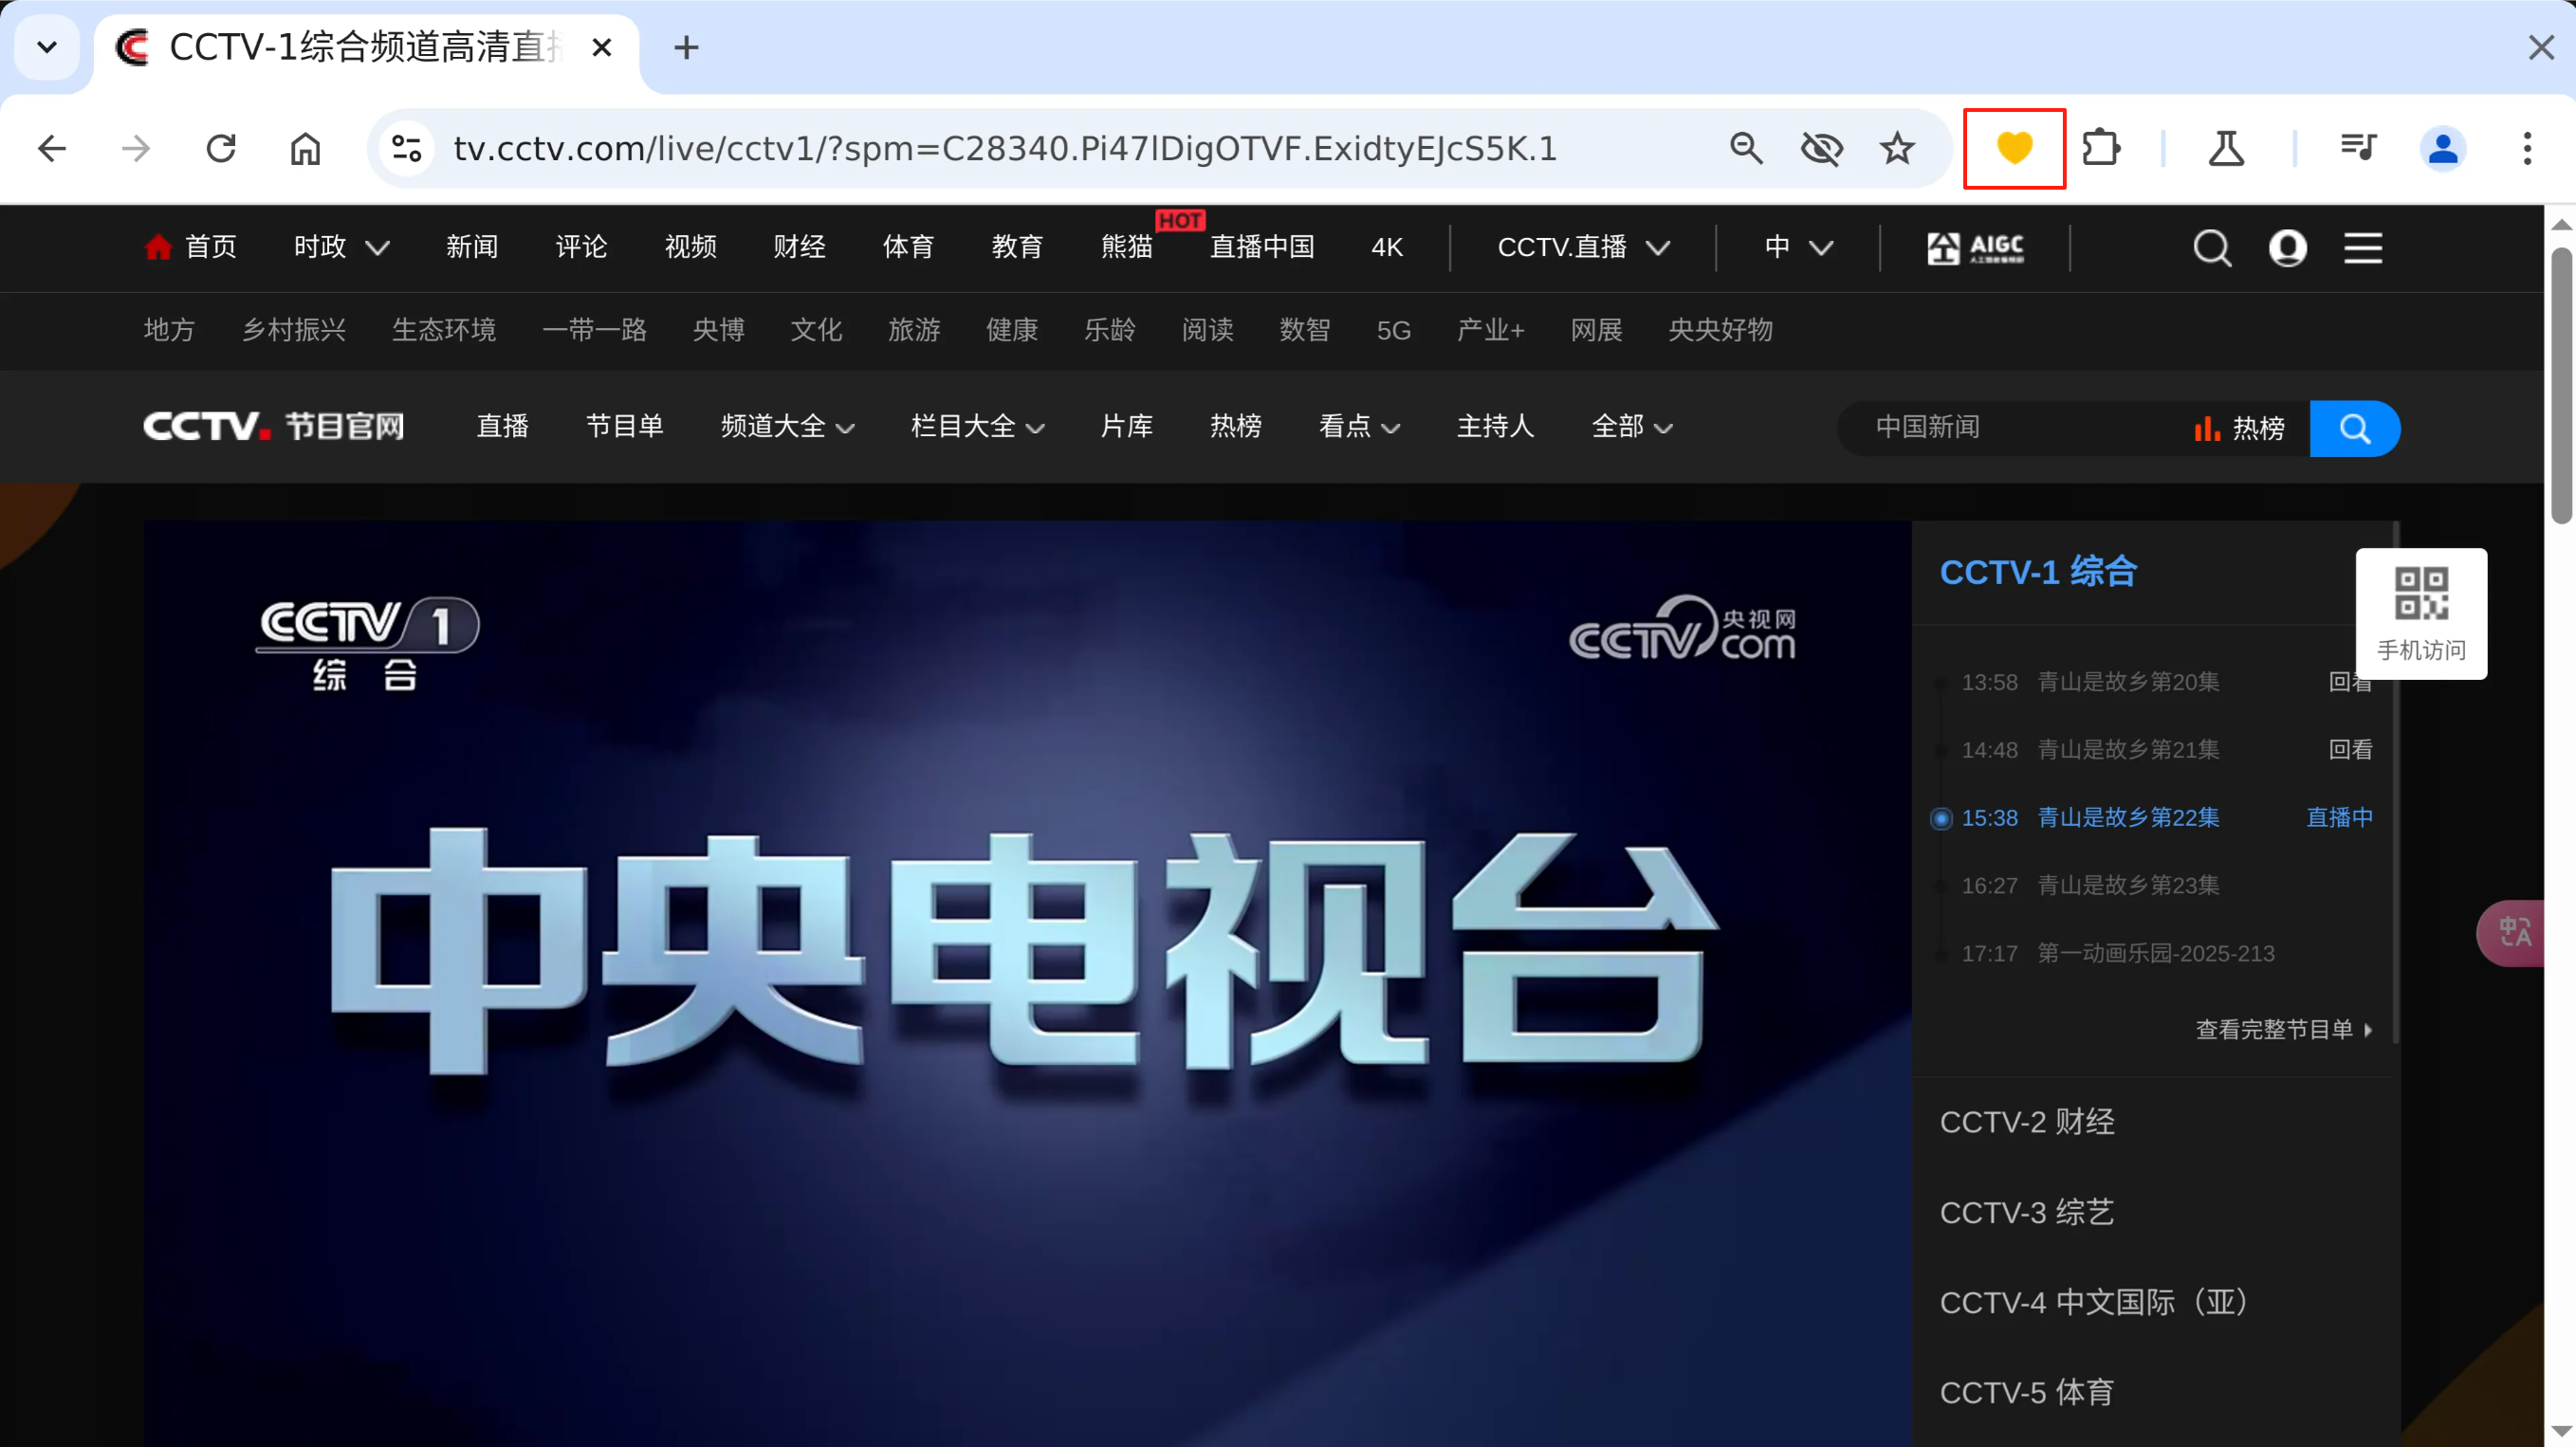Select the 新闻 navigation item
The height and width of the screenshot is (1447, 2576).
[472, 247]
